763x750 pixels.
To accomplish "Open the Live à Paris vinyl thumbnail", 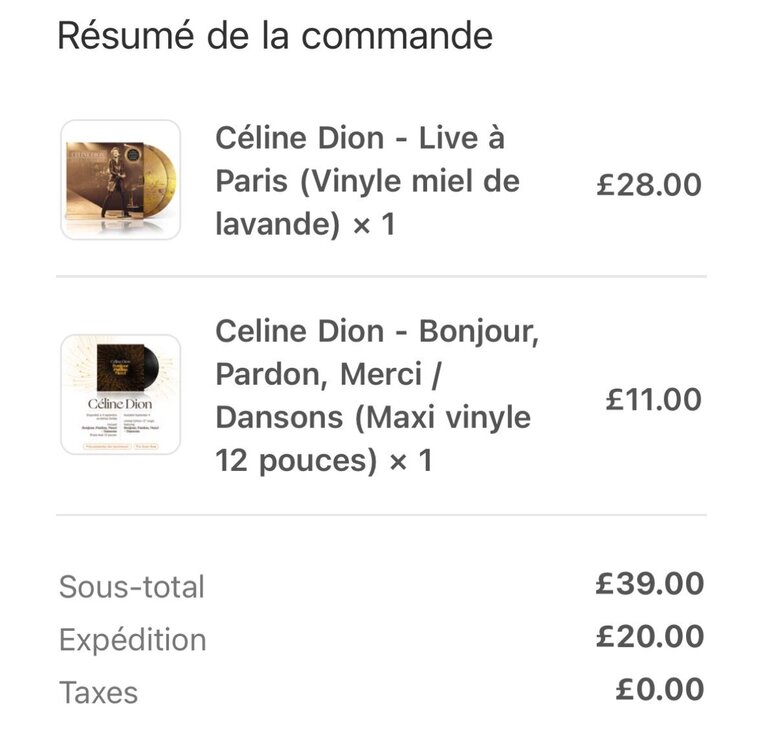I will pyautogui.click(x=121, y=180).
